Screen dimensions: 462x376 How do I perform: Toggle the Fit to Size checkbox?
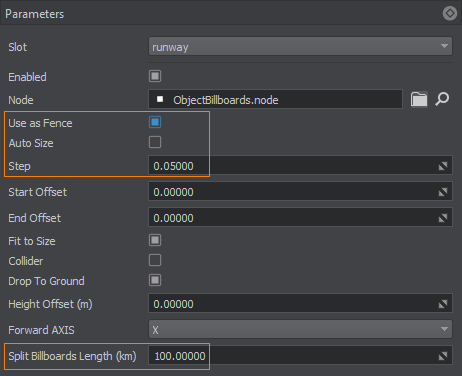pyautogui.click(x=155, y=240)
